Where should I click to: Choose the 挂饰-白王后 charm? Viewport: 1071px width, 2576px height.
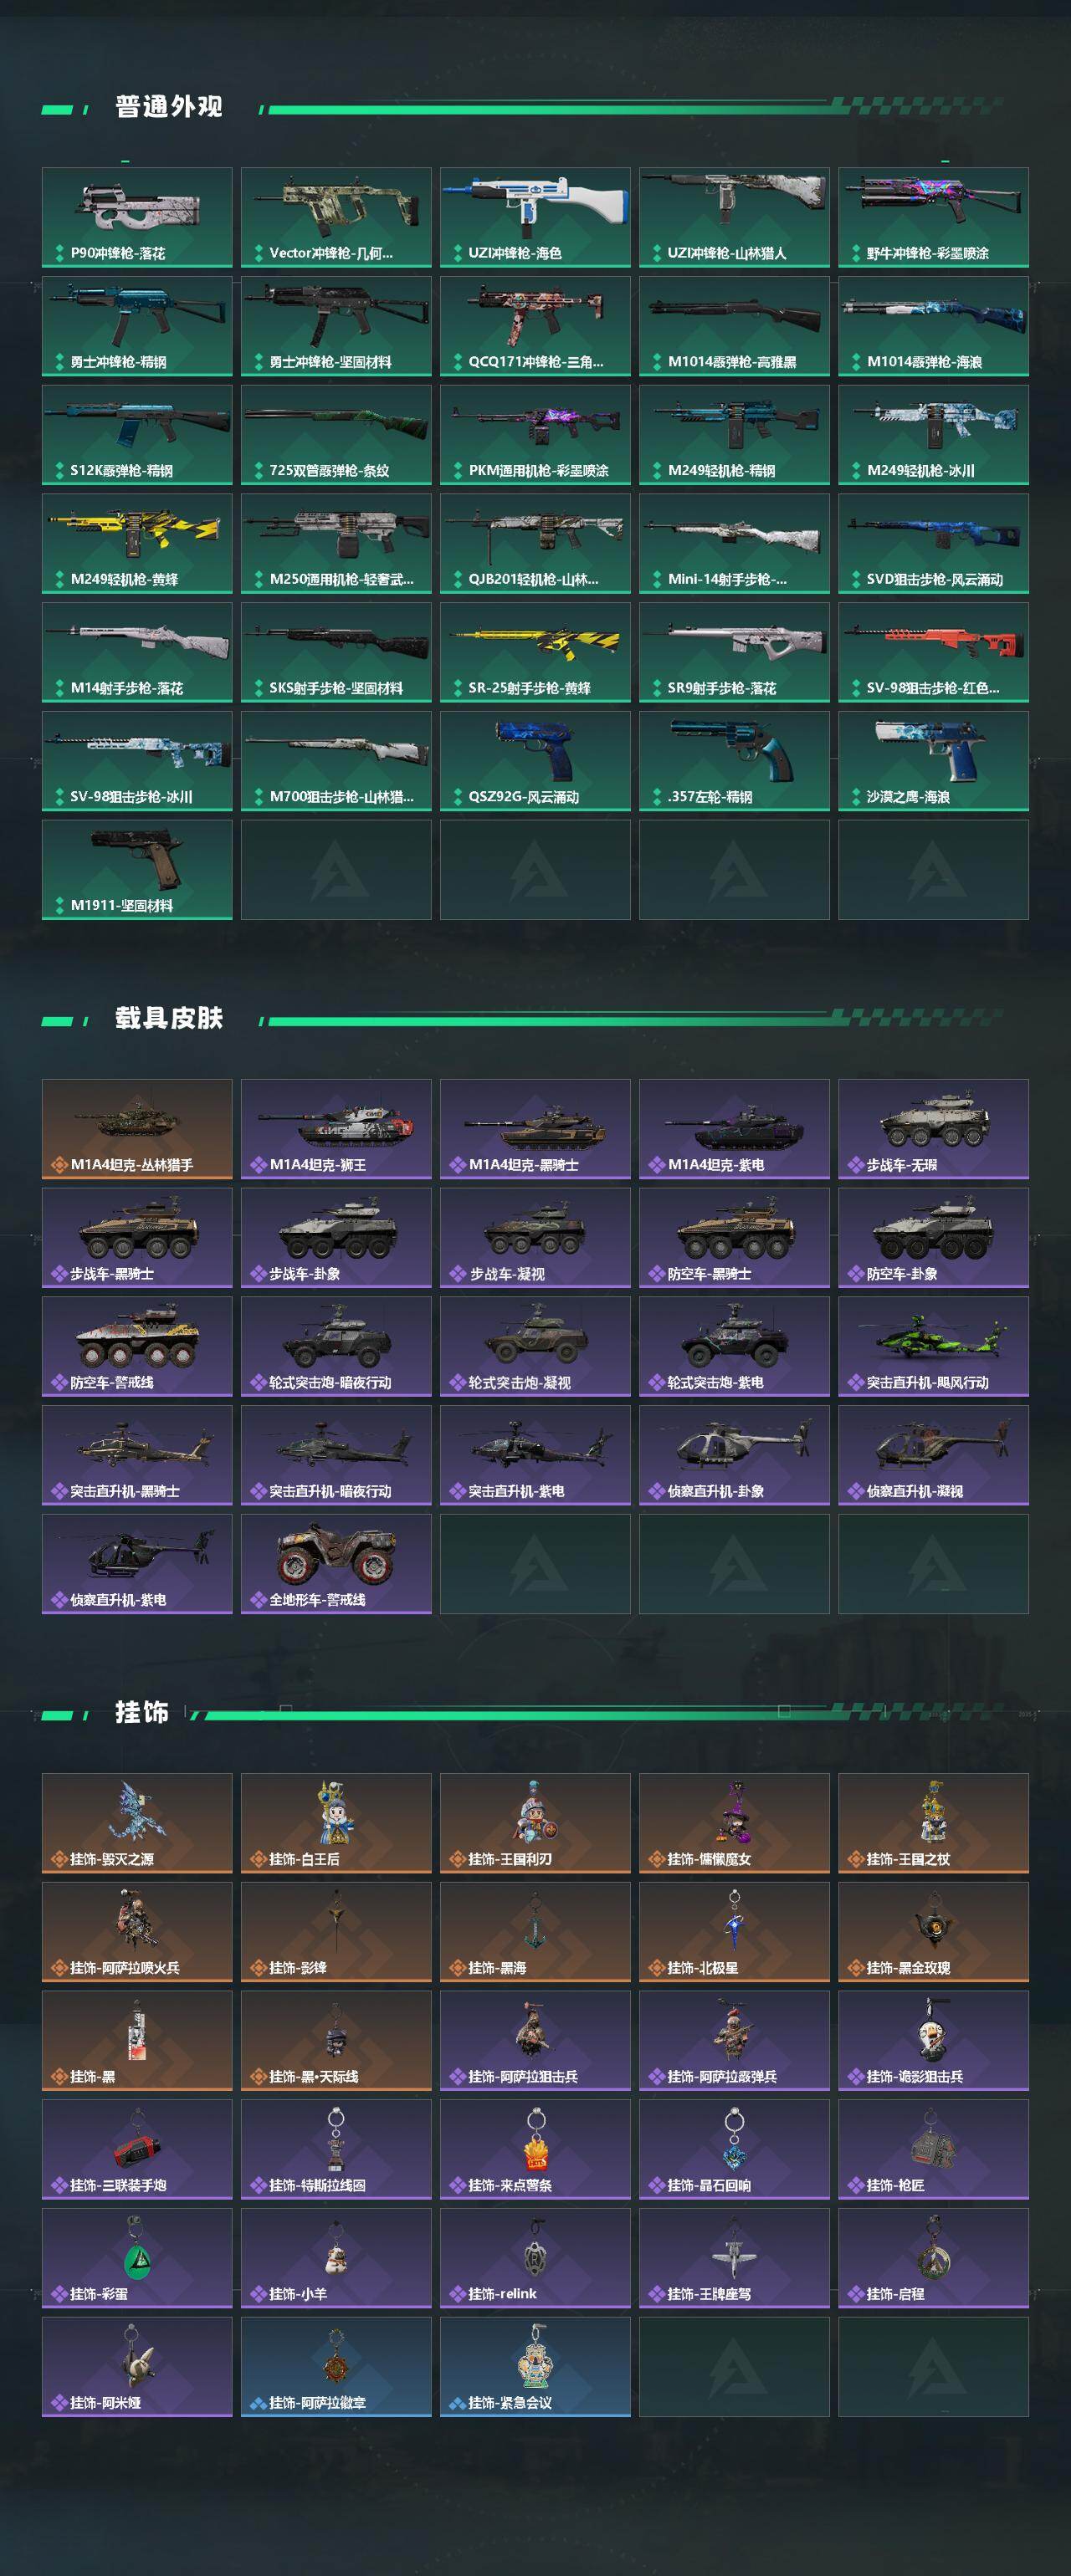click(x=336, y=1823)
